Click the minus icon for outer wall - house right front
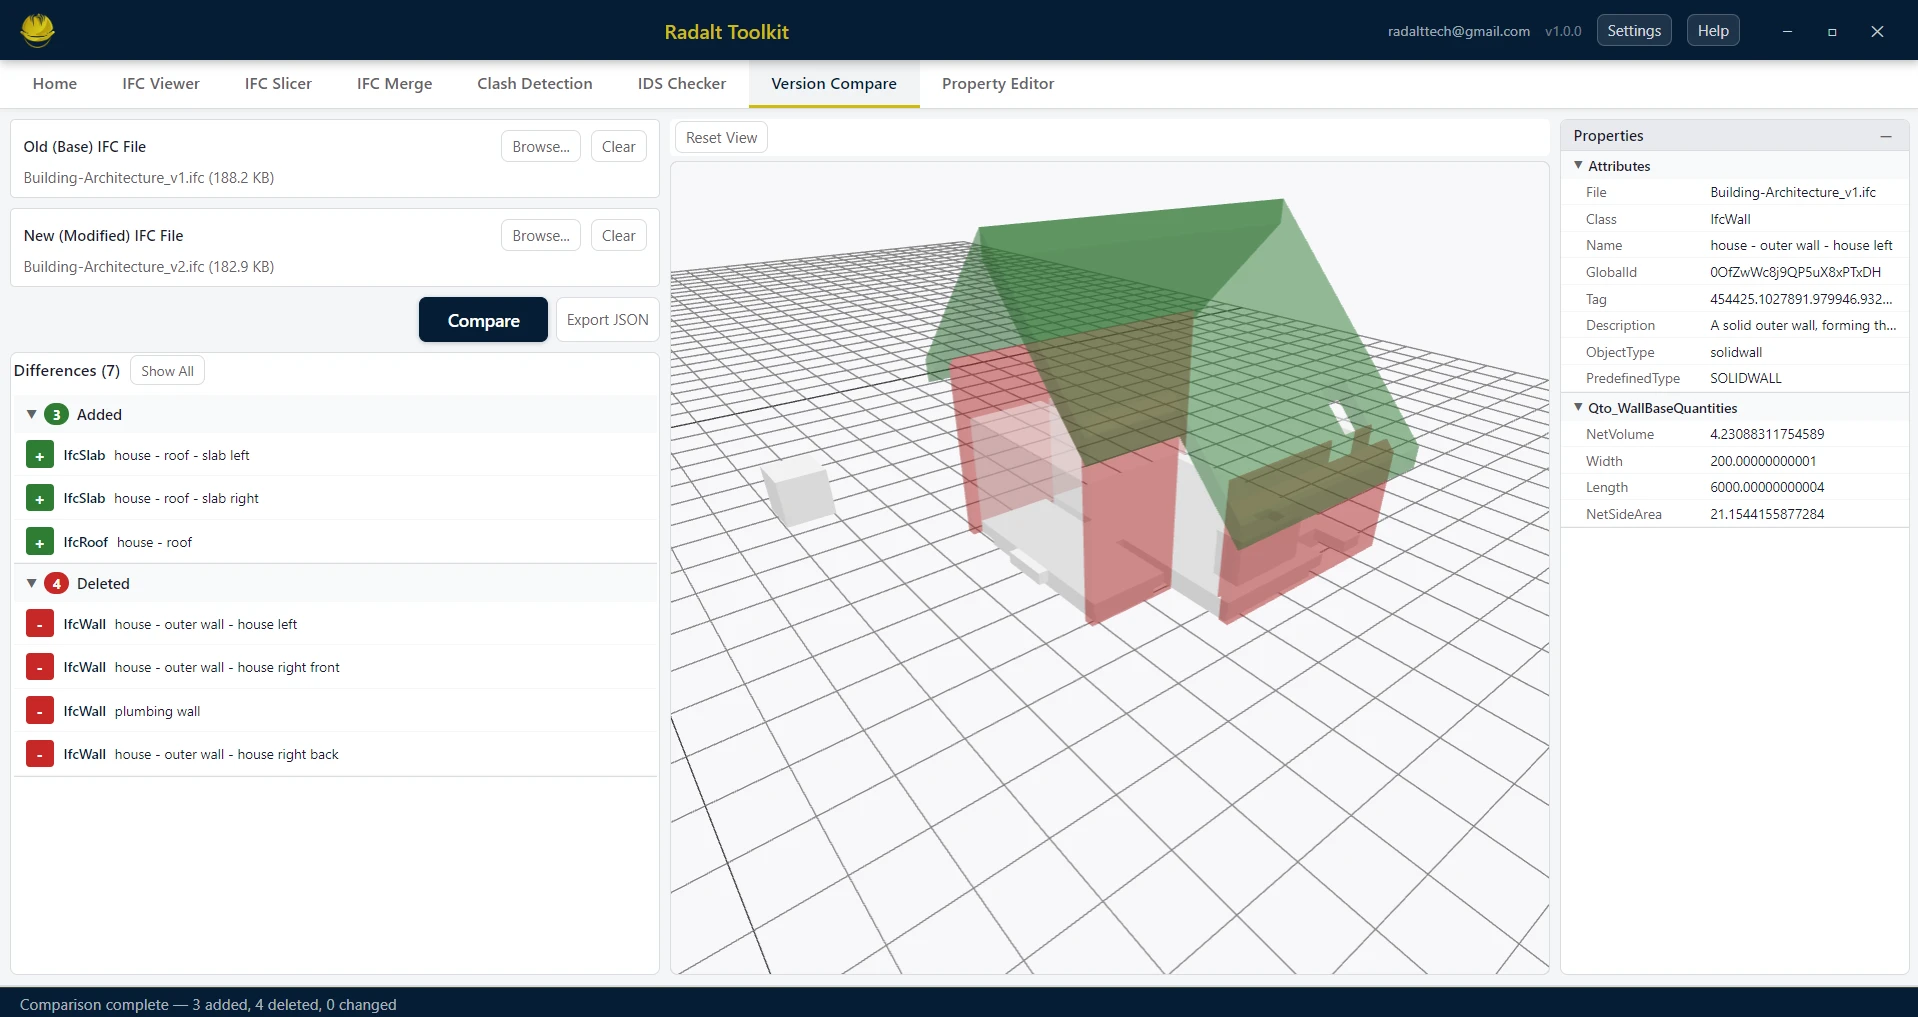This screenshot has width=1918, height=1017. tap(39, 666)
